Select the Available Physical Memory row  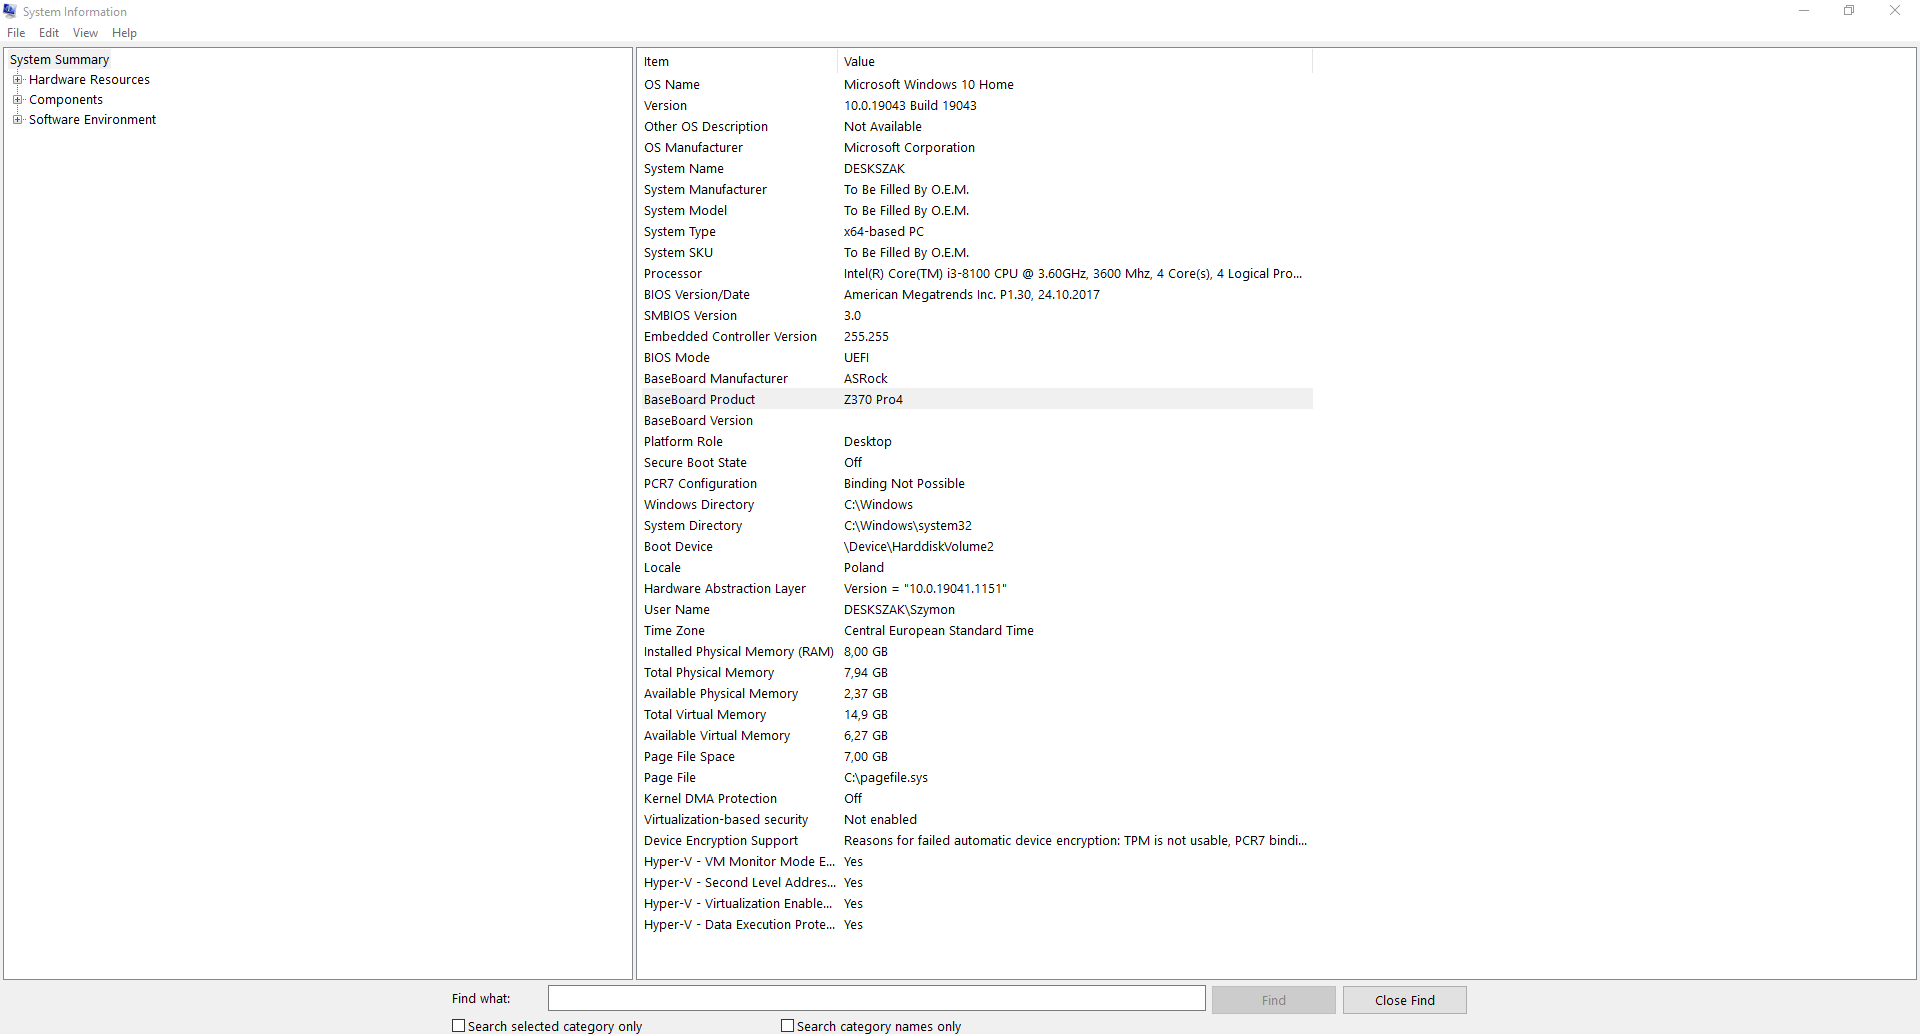pos(975,694)
